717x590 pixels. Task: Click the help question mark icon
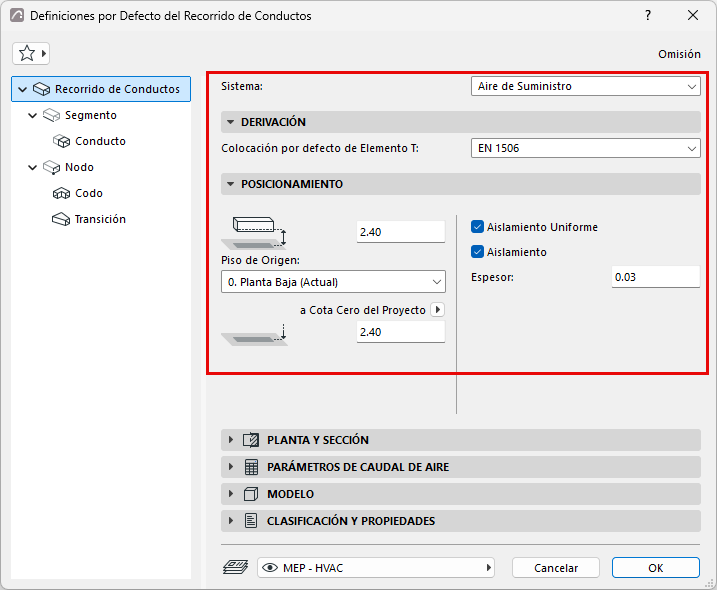(648, 15)
